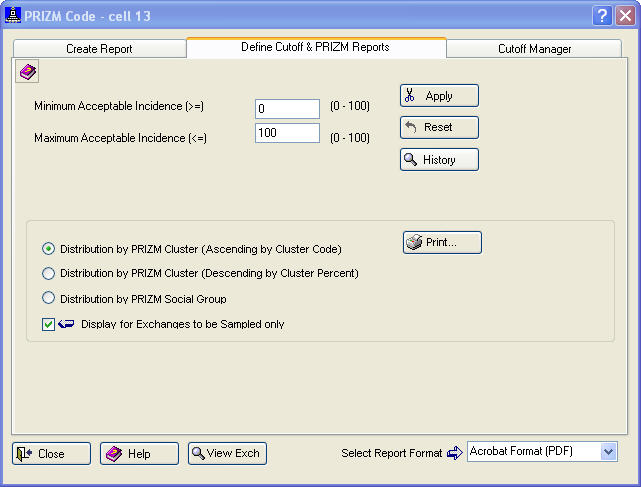Switch to the Create Report tab

[x=99, y=49]
